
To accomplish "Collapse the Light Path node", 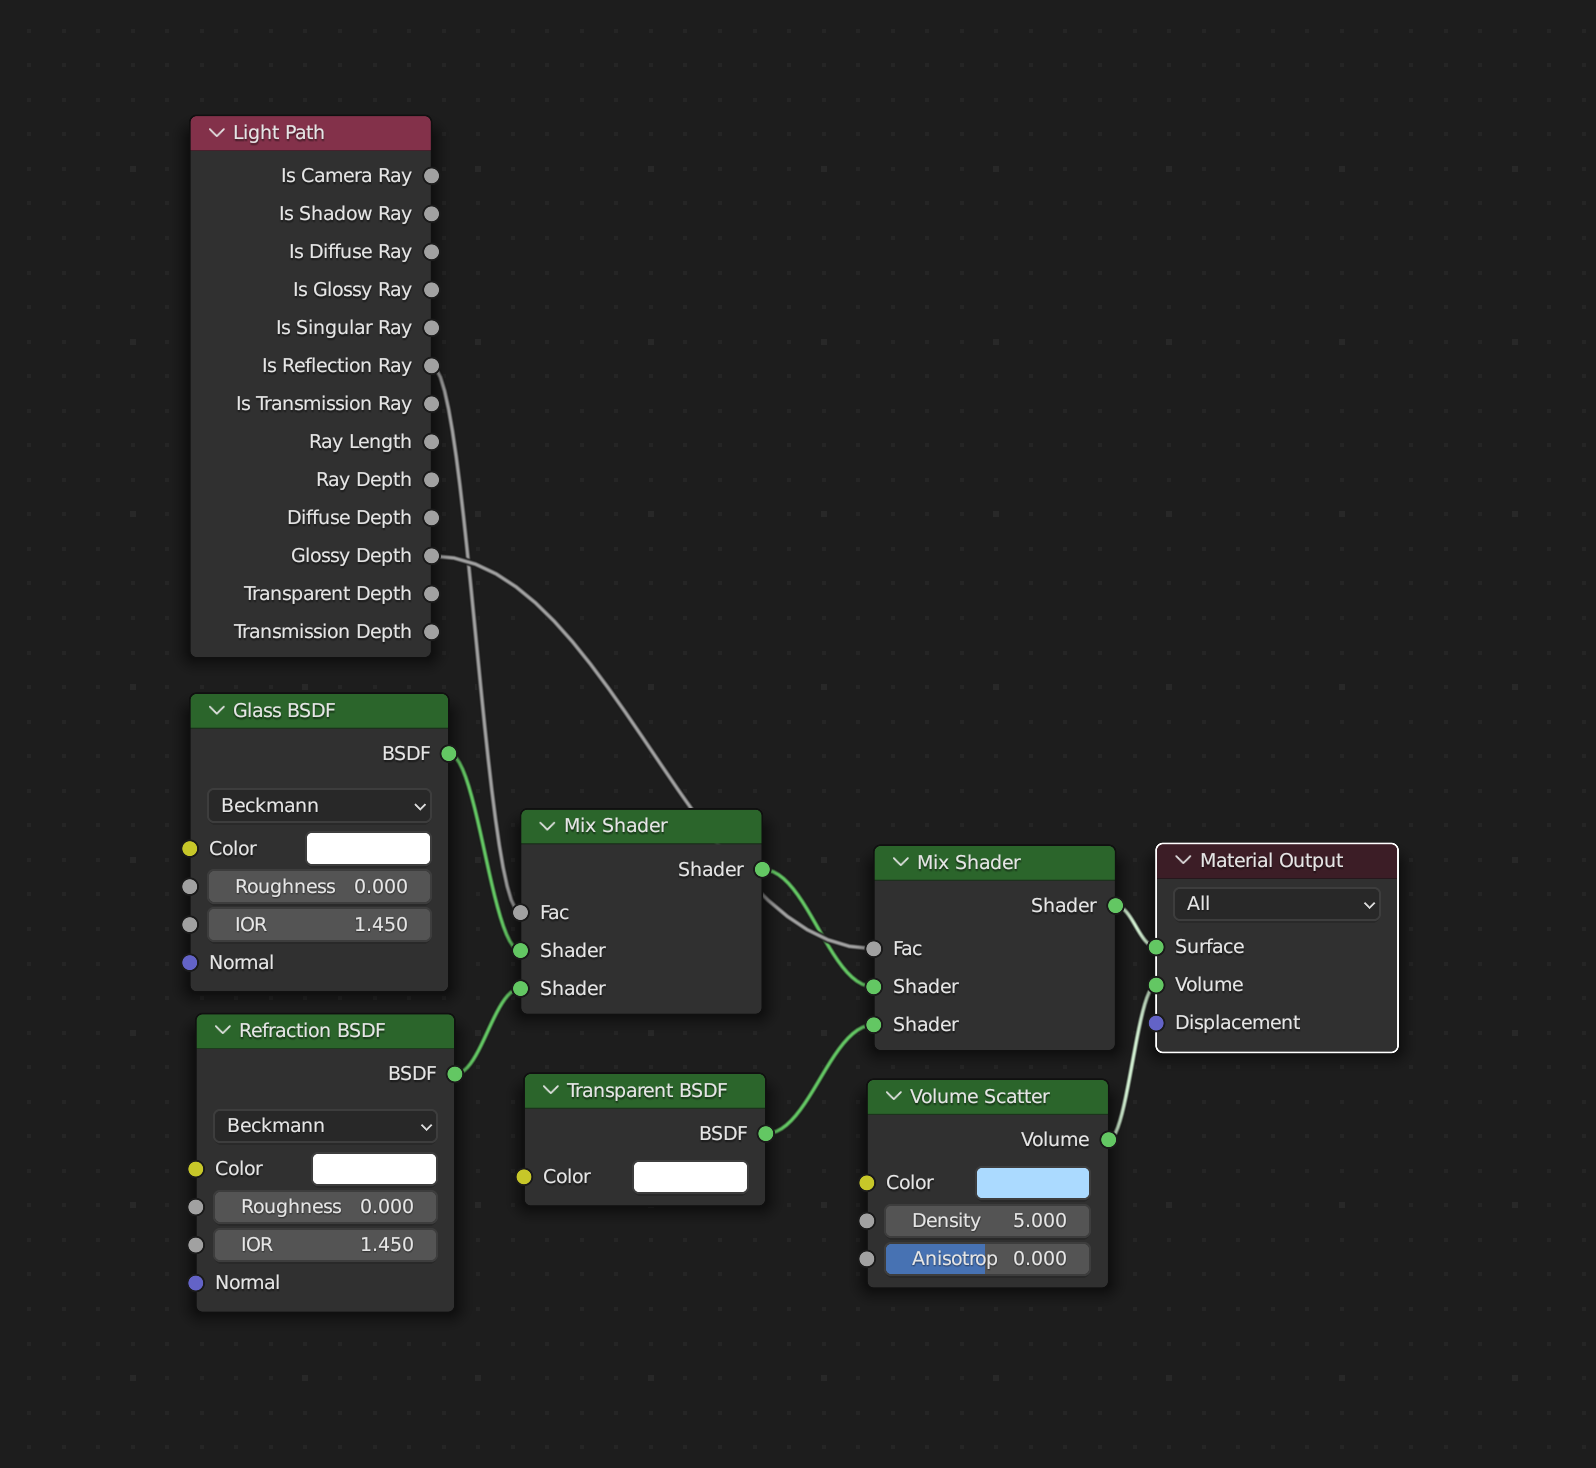I will pyautogui.click(x=216, y=132).
